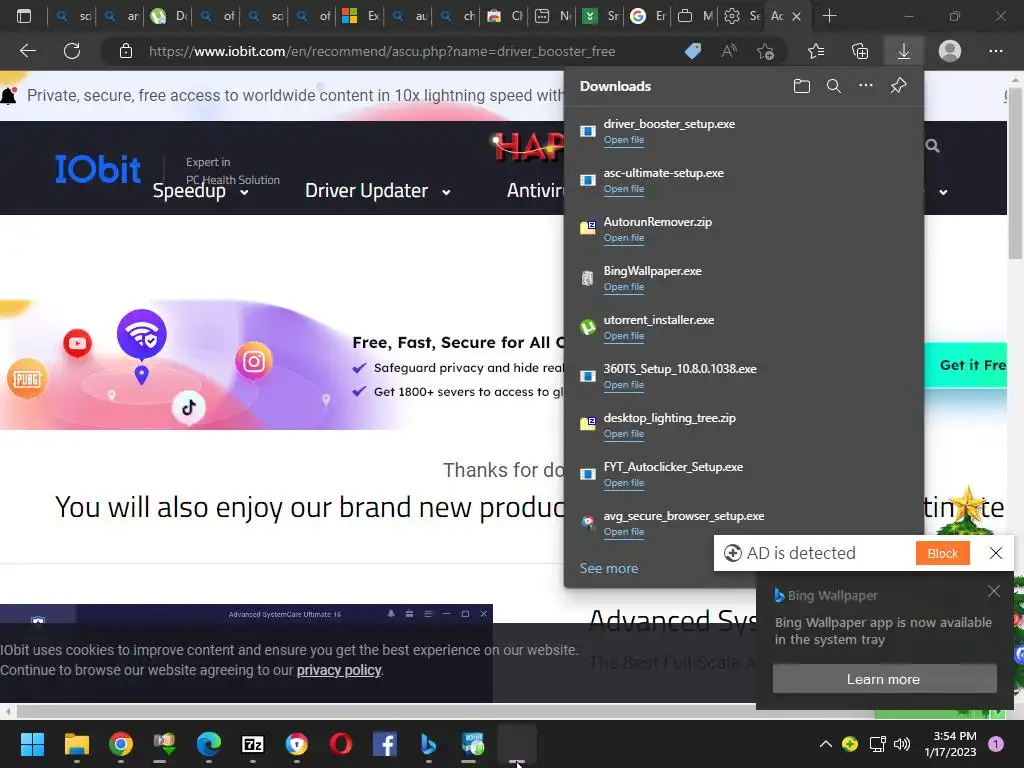Click the notification bell icon on banner
The width and height of the screenshot is (1024, 768).
point(9,96)
